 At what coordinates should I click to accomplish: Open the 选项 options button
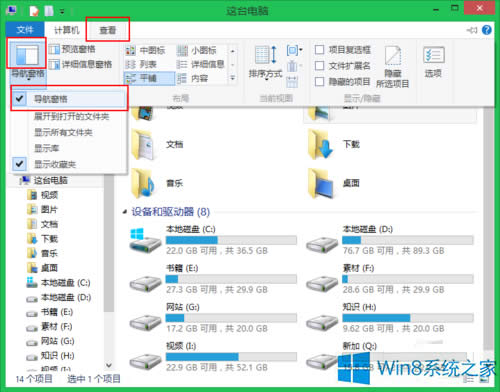pyautogui.click(x=434, y=62)
